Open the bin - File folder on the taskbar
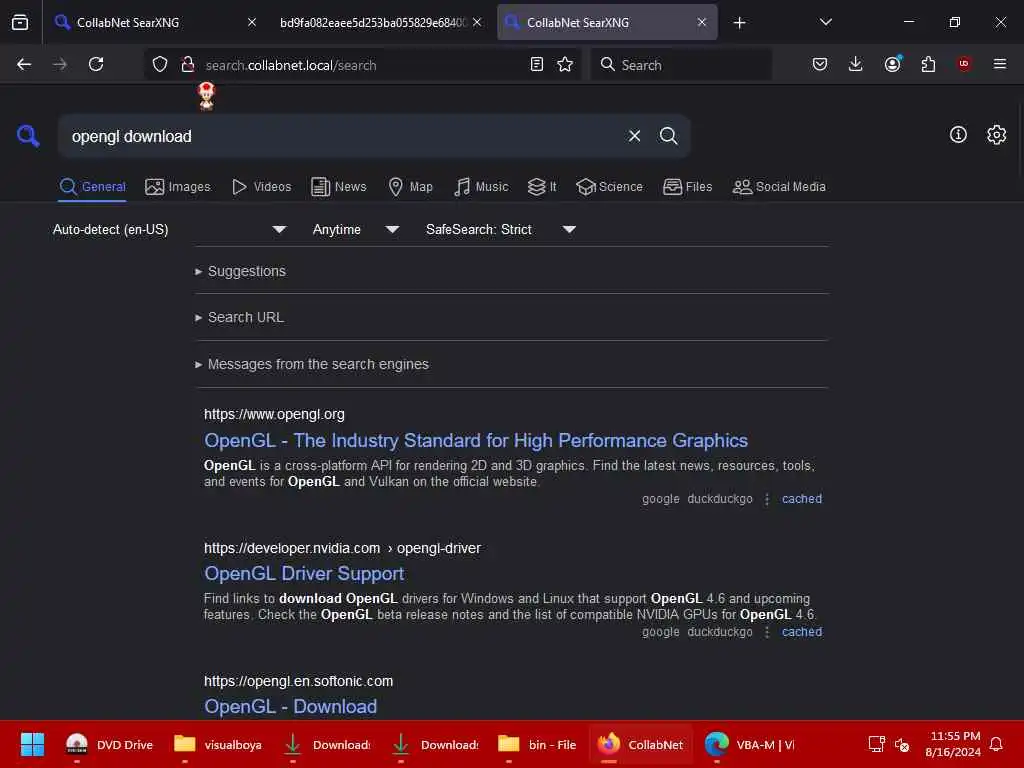This screenshot has height=768, width=1024. click(x=537, y=744)
